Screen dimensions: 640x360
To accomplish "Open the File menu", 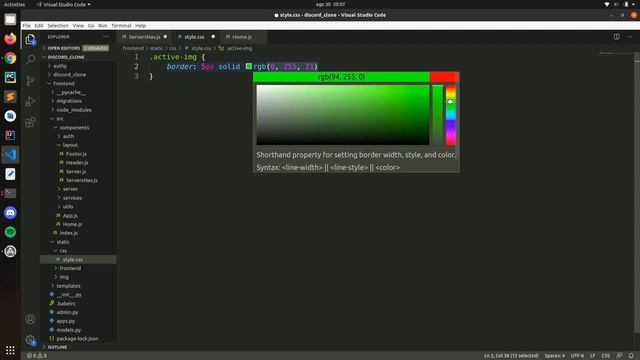I will point(27,25).
